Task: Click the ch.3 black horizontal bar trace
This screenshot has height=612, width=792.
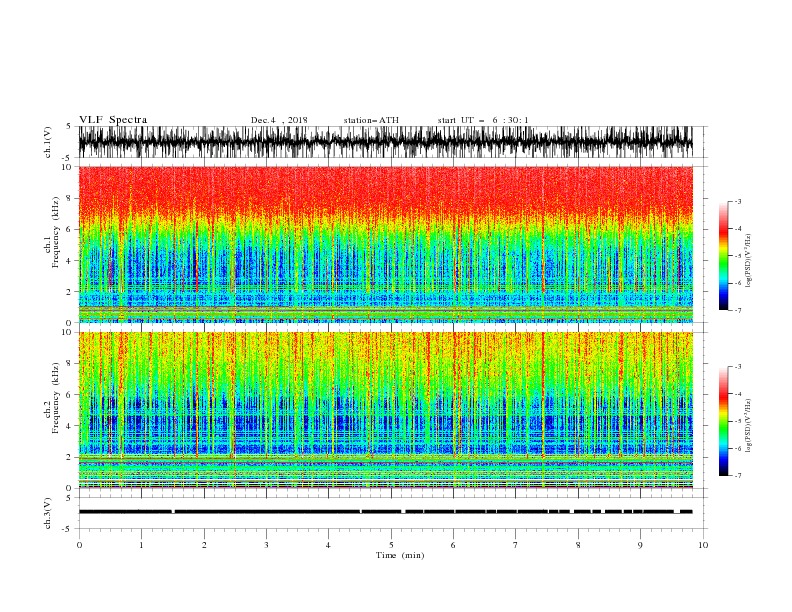Action: coord(385,512)
